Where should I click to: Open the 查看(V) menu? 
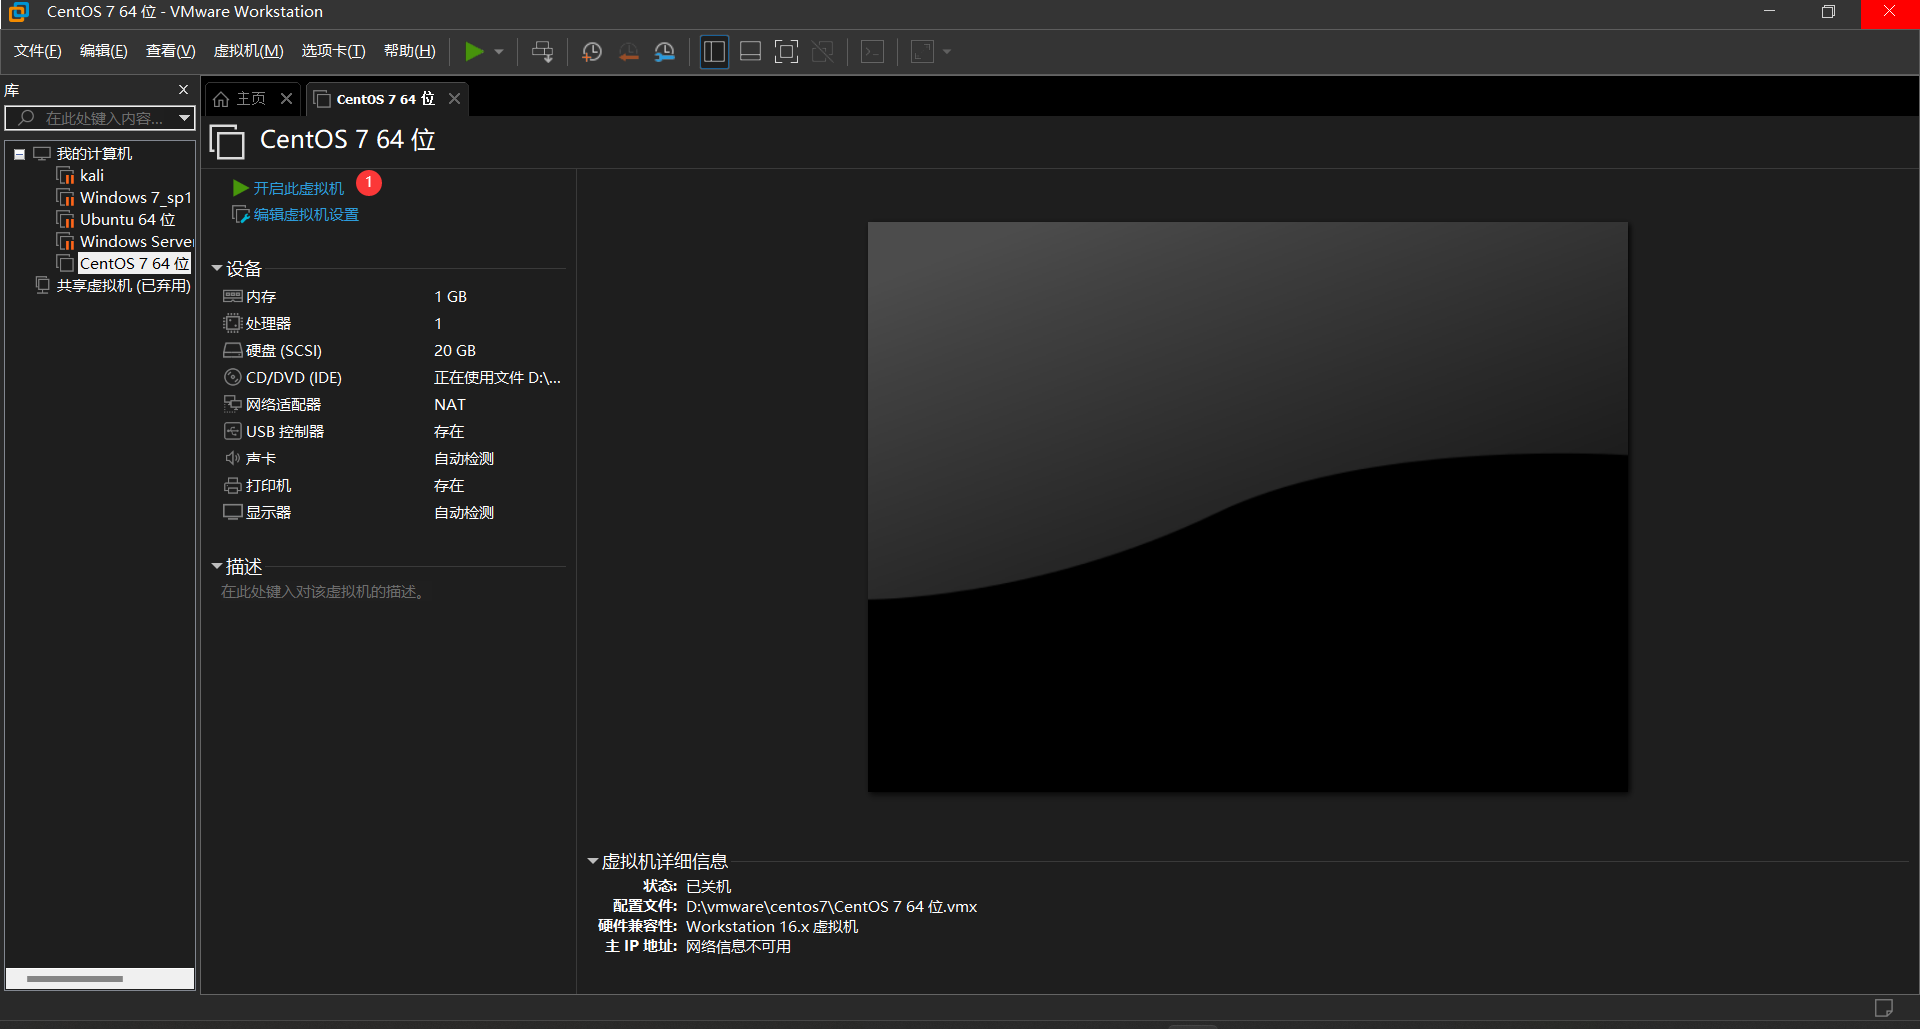coord(170,51)
